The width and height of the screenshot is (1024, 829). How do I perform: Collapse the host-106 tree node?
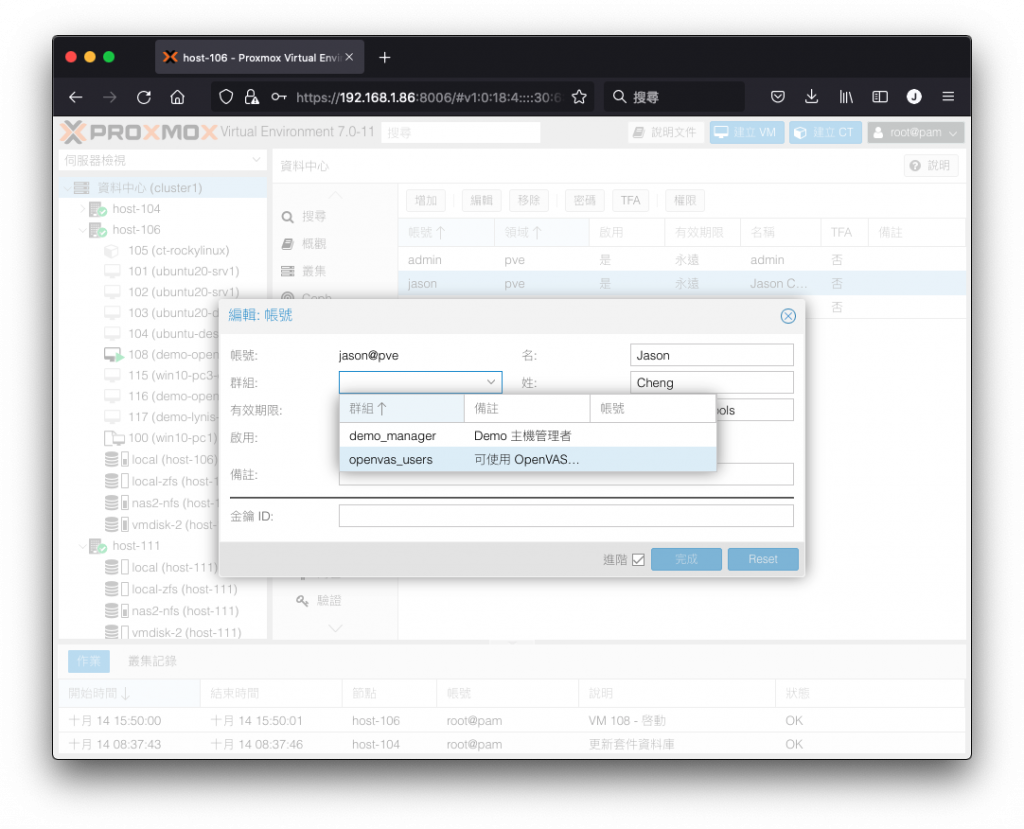[82, 230]
